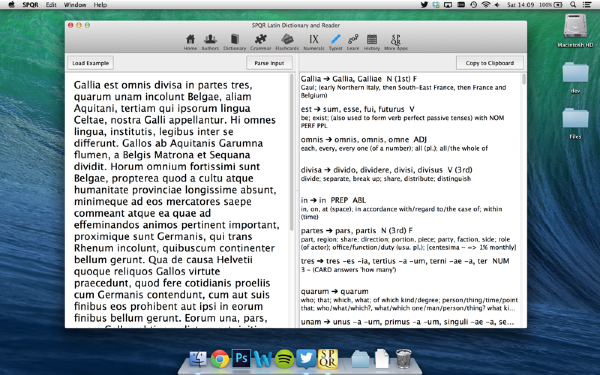
Task: Open the History section
Action: click(x=372, y=42)
